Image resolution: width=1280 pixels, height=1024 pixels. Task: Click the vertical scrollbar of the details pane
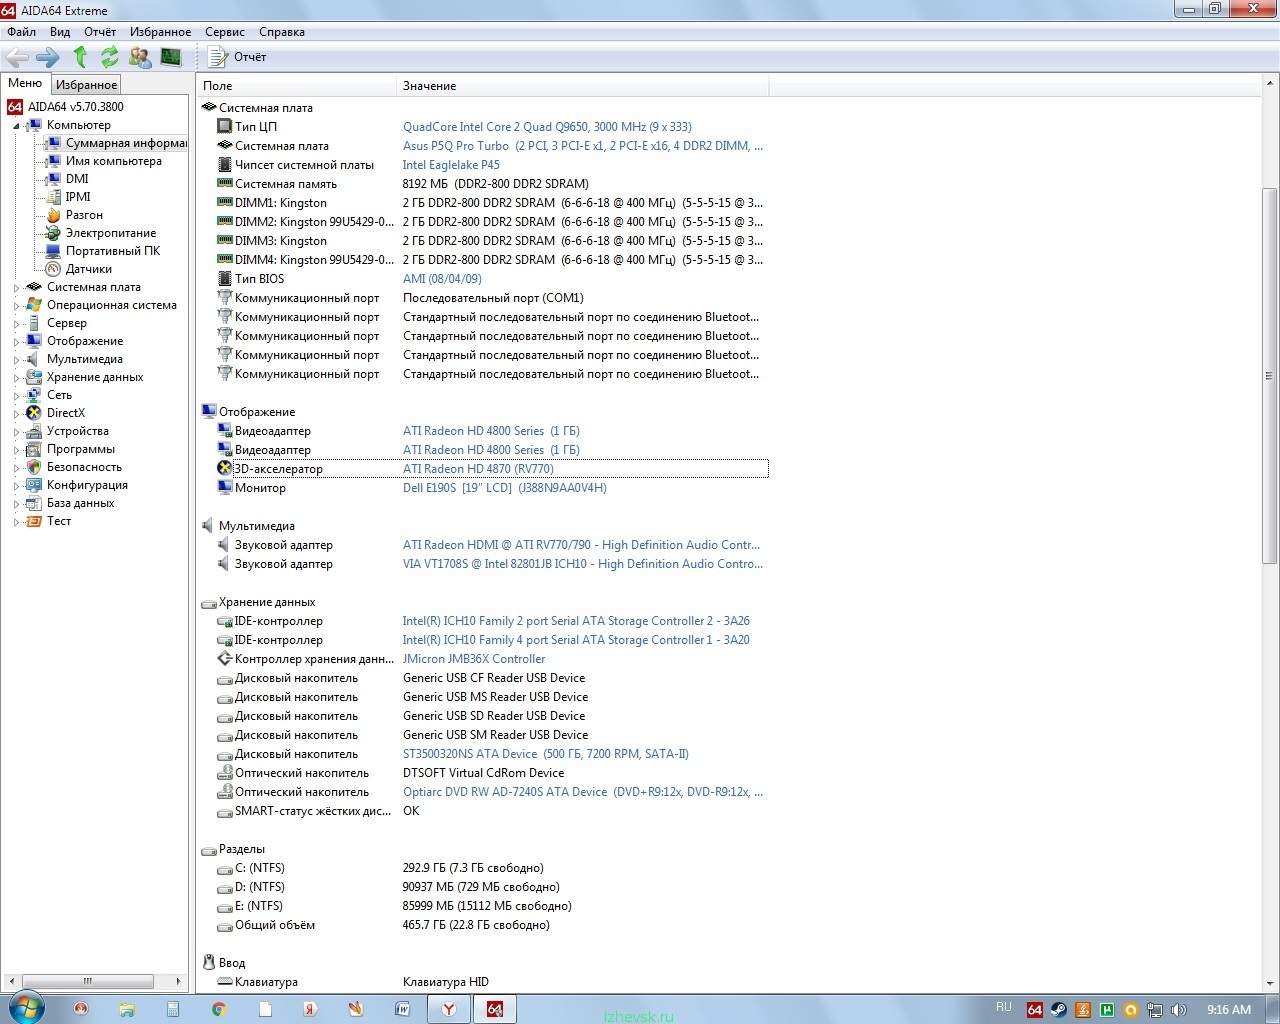coord(1270,375)
